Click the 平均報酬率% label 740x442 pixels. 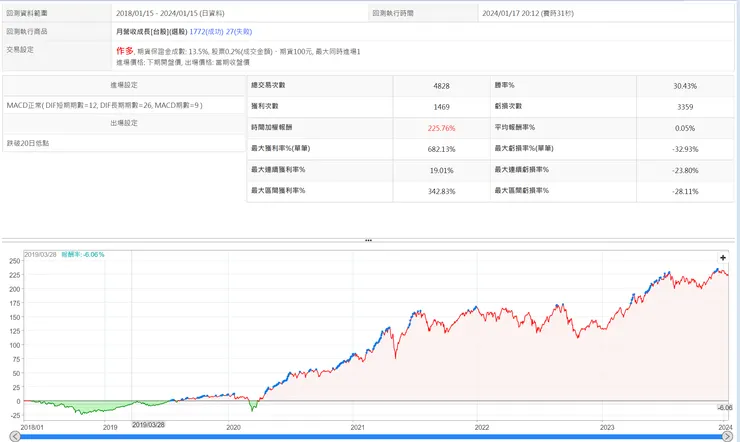515,127
